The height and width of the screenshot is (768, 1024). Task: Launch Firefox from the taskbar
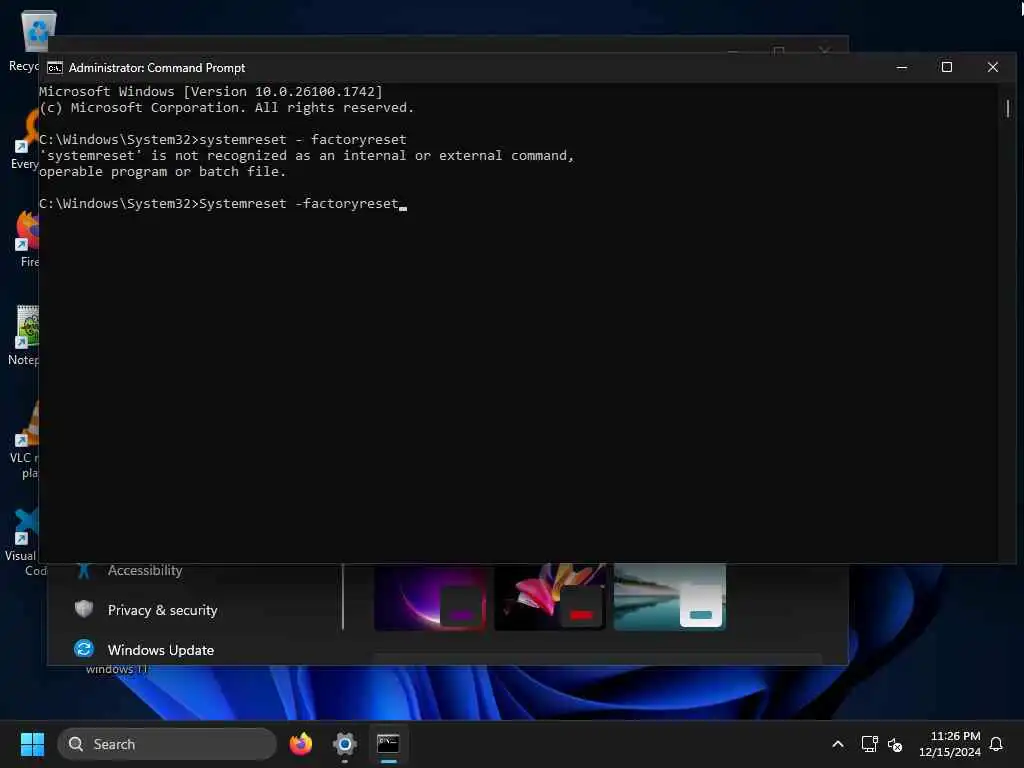point(301,744)
